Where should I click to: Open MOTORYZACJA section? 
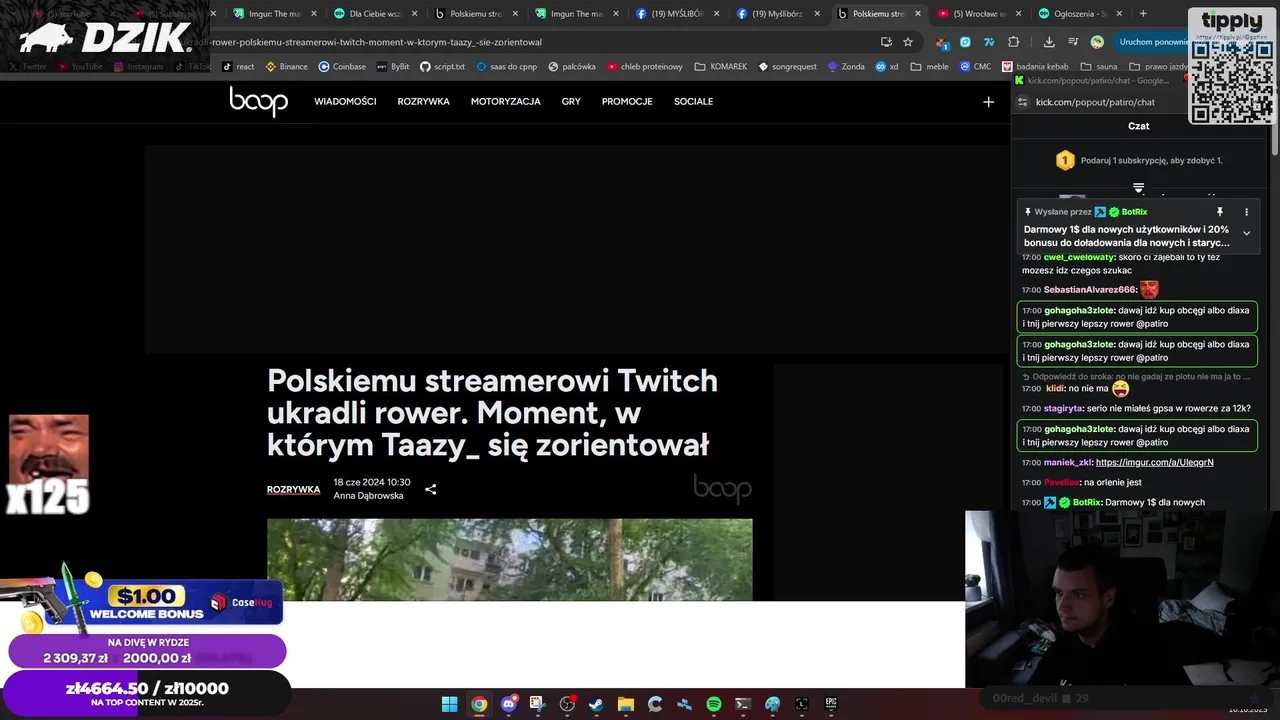[x=506, y=102]
